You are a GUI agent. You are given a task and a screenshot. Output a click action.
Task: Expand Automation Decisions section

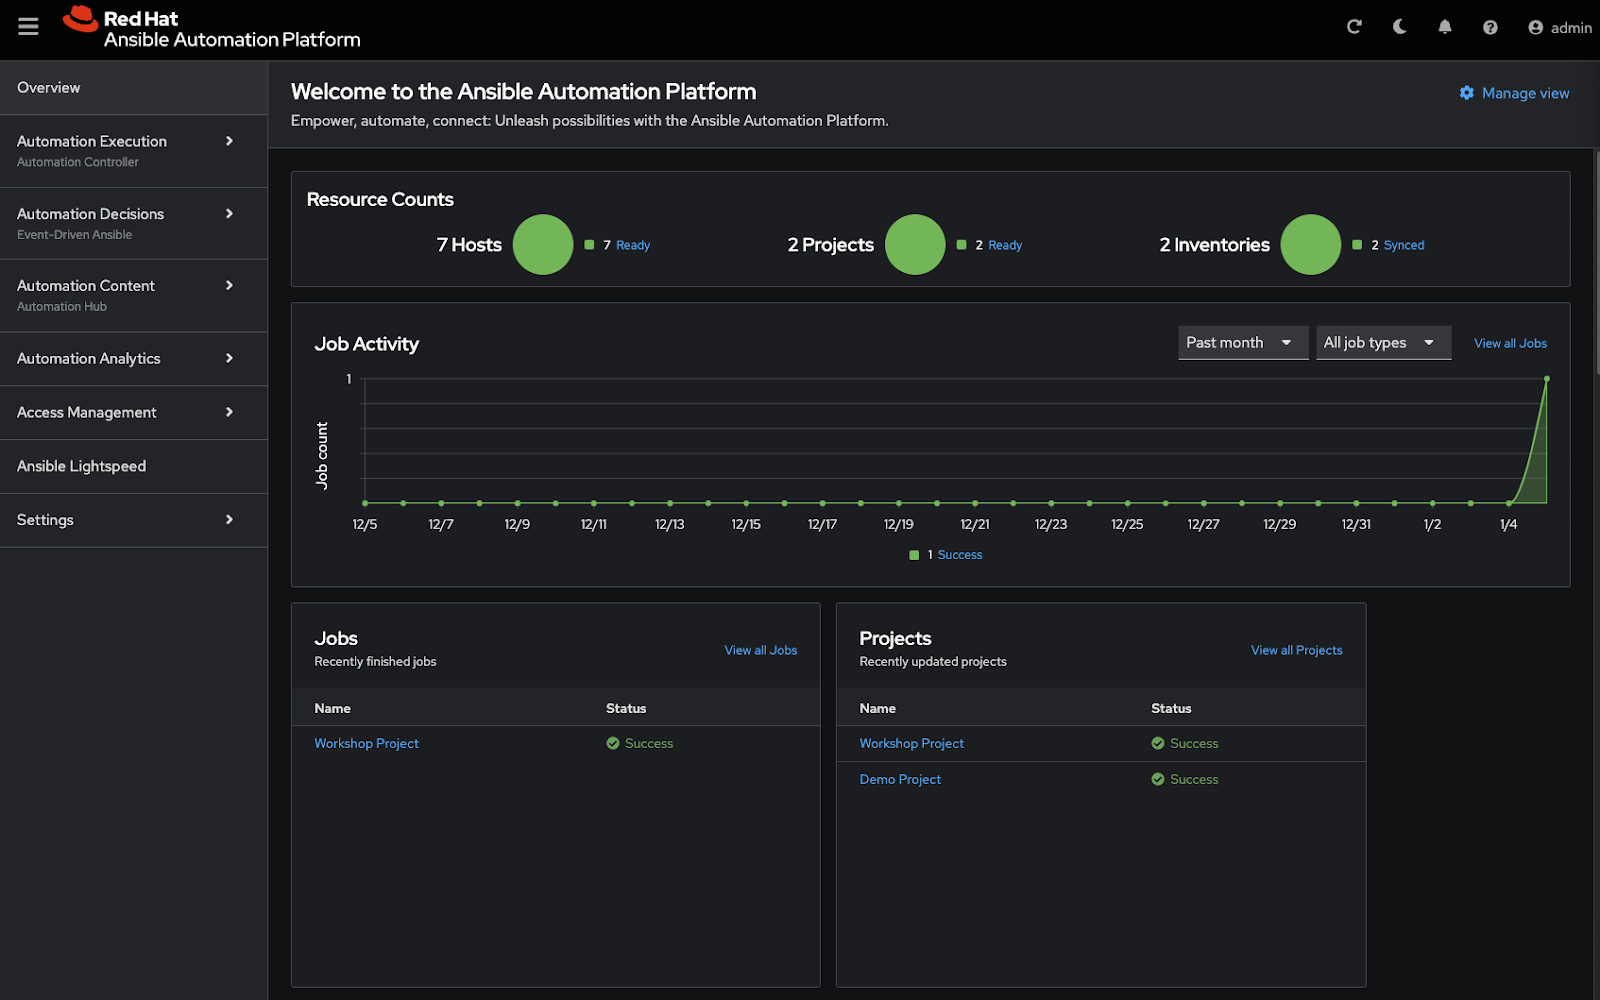[134, 223]
